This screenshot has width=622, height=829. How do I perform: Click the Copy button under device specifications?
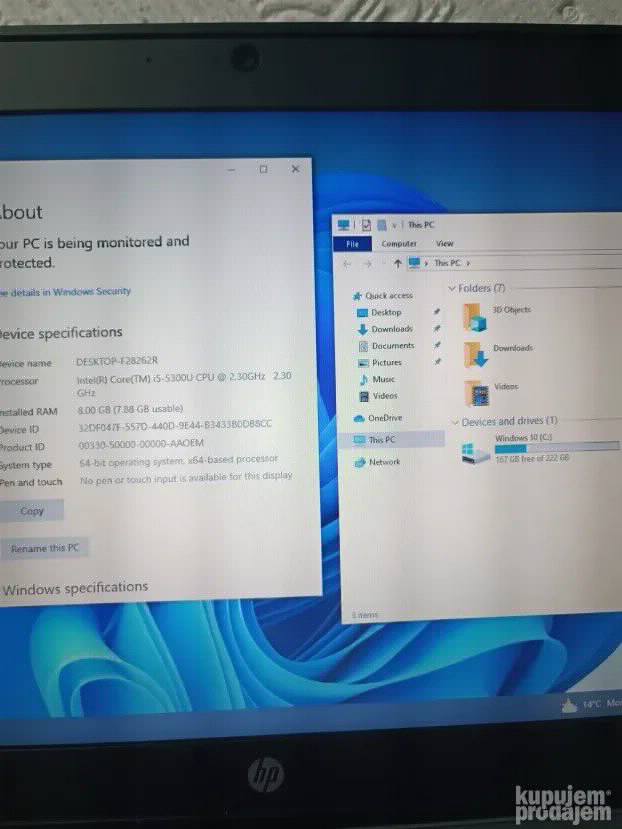(32, 511)
